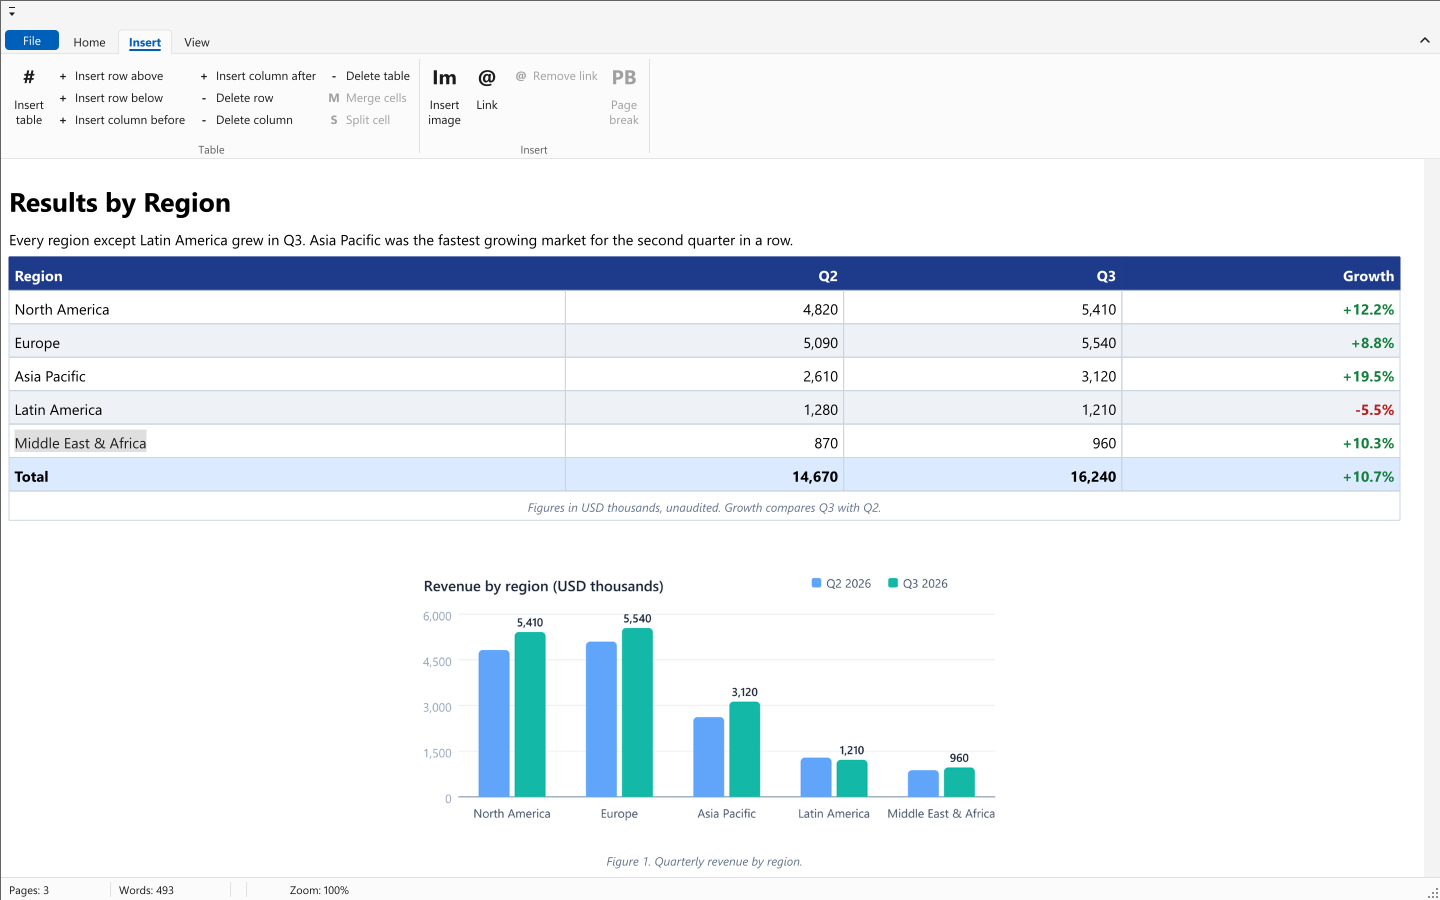Click the window resize grip in the status bar
1440x900 pixels.
click(1431, 891)
